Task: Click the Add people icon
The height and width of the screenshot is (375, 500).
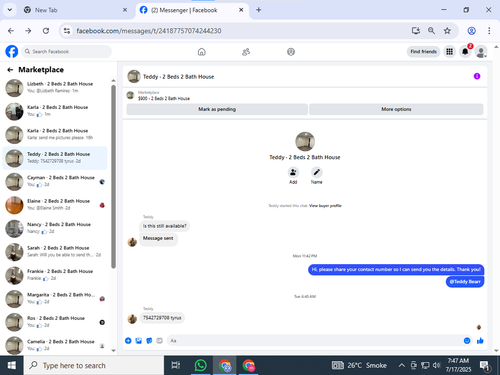Action: click(293, 172)
